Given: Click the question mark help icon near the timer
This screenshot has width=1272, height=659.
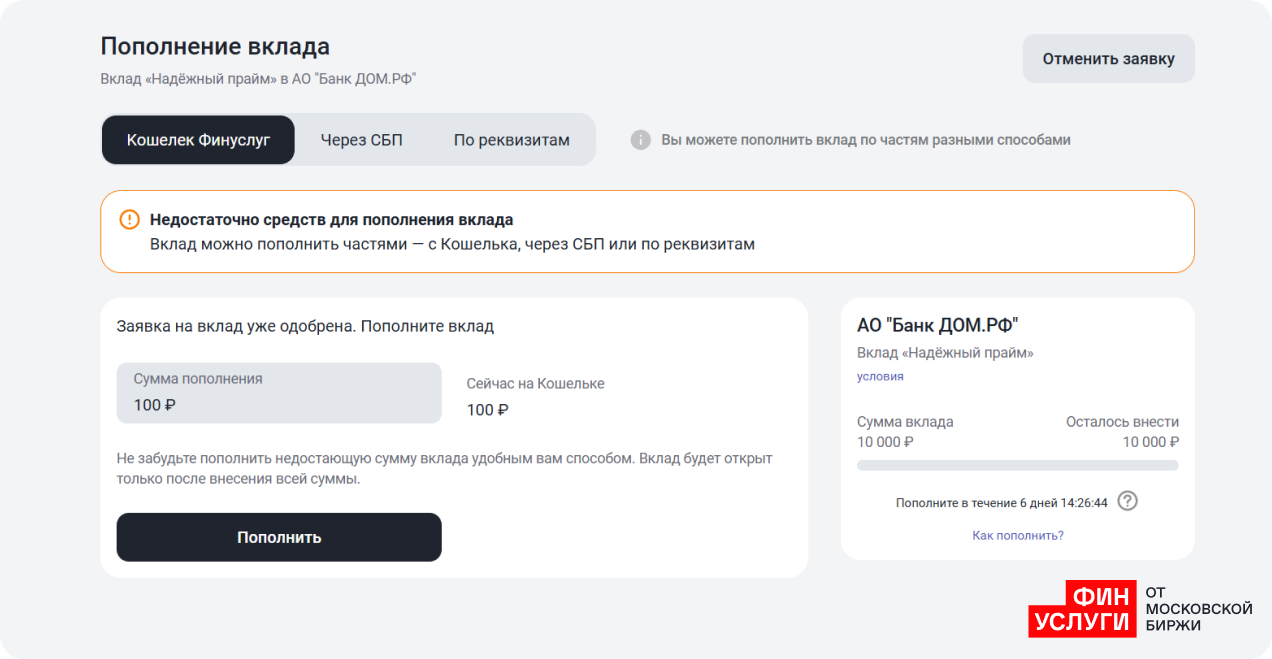Looking at the screenshot, I should pyautogui.click(x=1127, y=501).
